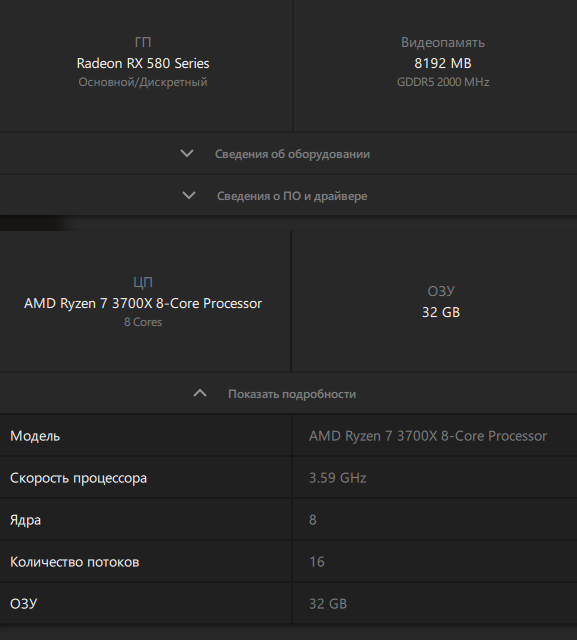
Task: Click the ОЗУ 32 GB tile
Action: [435, 301]
